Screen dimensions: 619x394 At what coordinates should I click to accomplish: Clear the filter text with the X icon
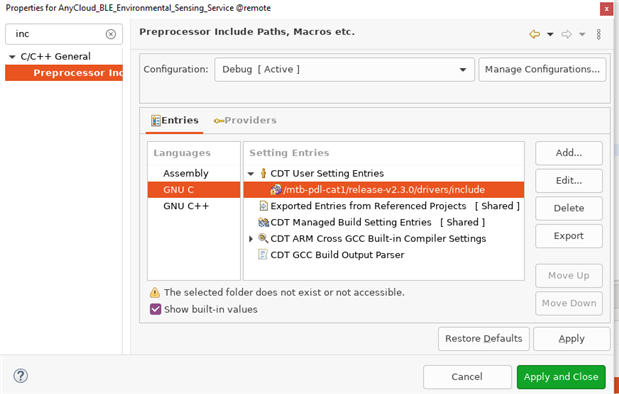(111, 34)
